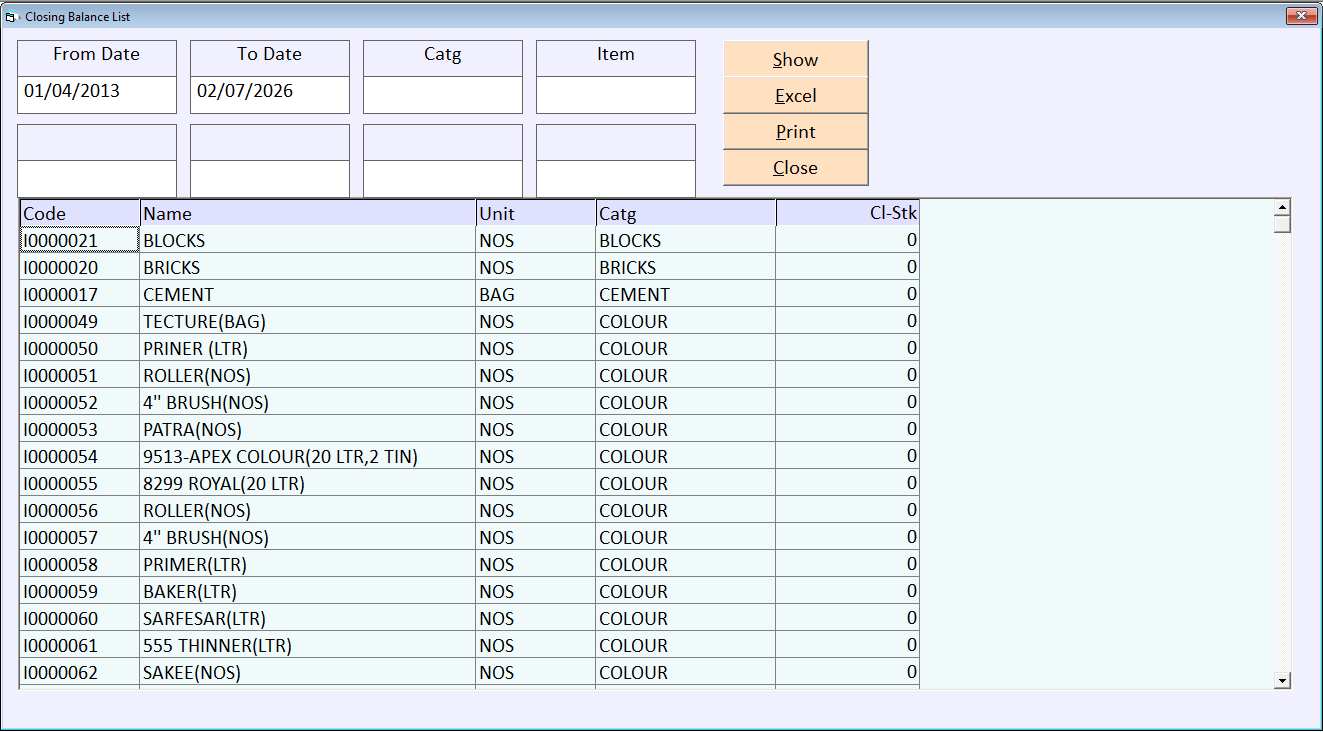The image size is (1323, 732).
Task: Click the Show button
Action: click(x=795, y=60)
